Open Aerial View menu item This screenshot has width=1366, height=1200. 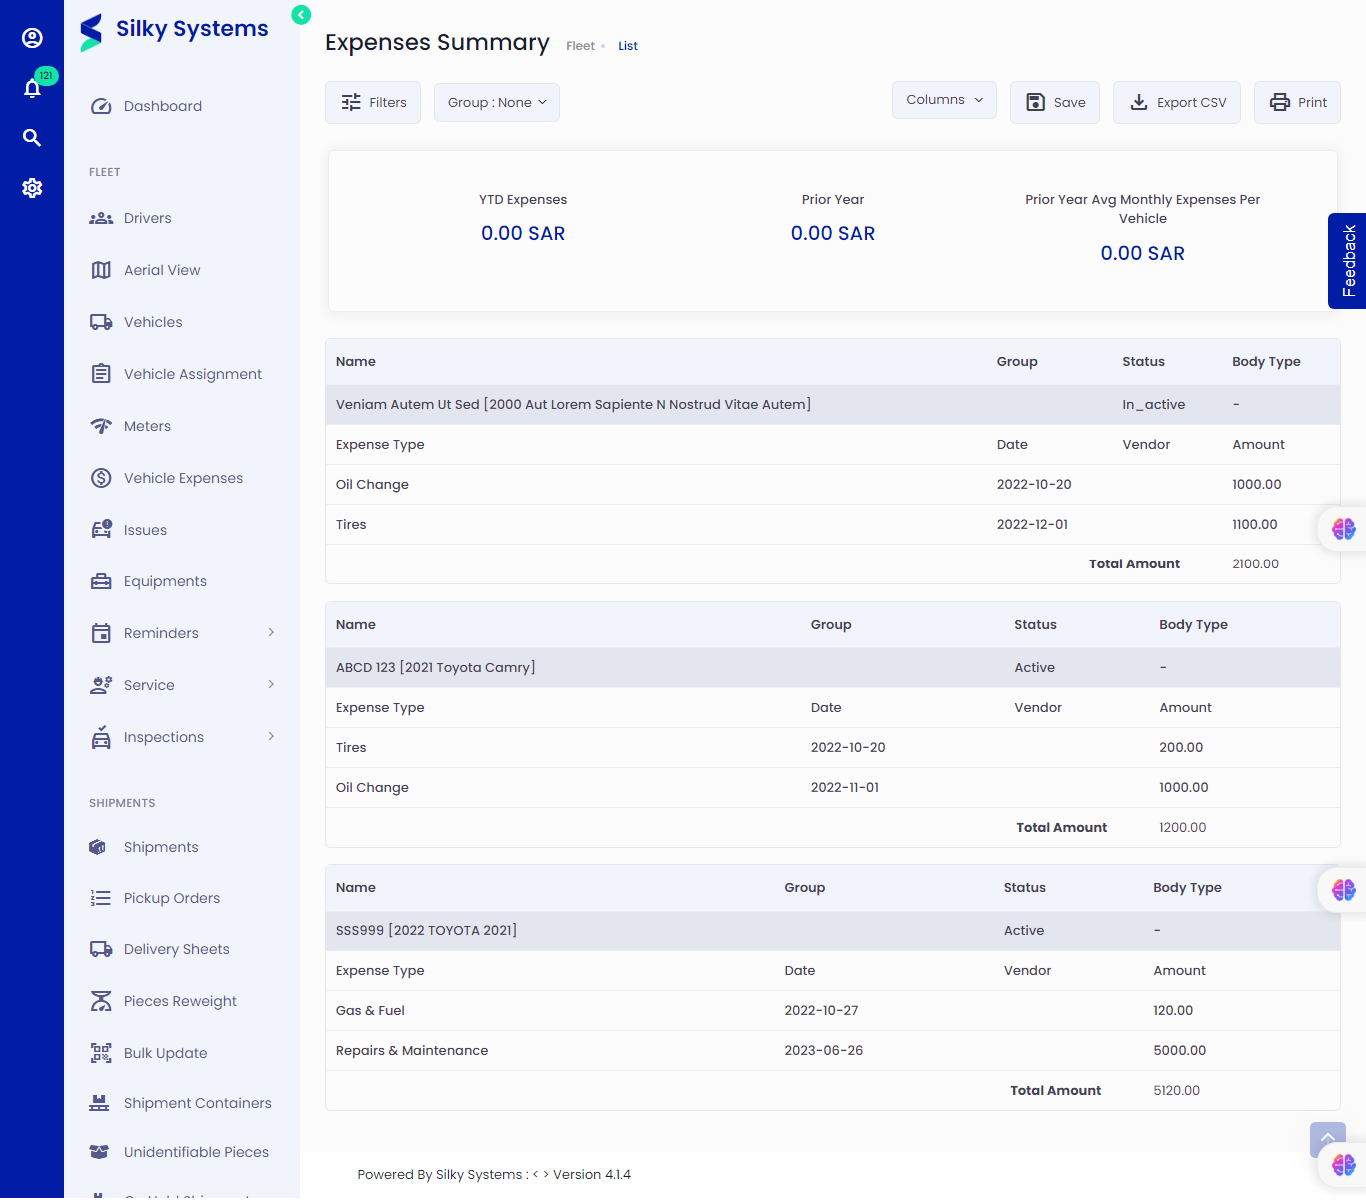click(162, 270)
